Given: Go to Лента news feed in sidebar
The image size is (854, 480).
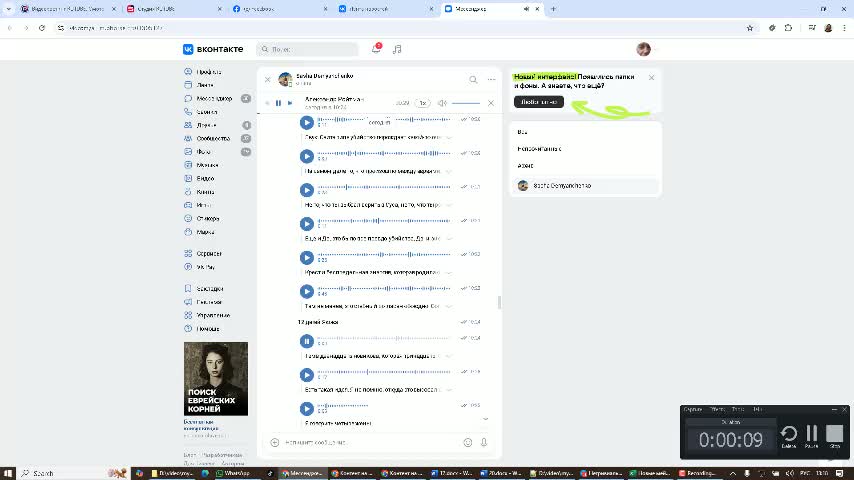Looking at the screenshot, I should coord(205,85).
